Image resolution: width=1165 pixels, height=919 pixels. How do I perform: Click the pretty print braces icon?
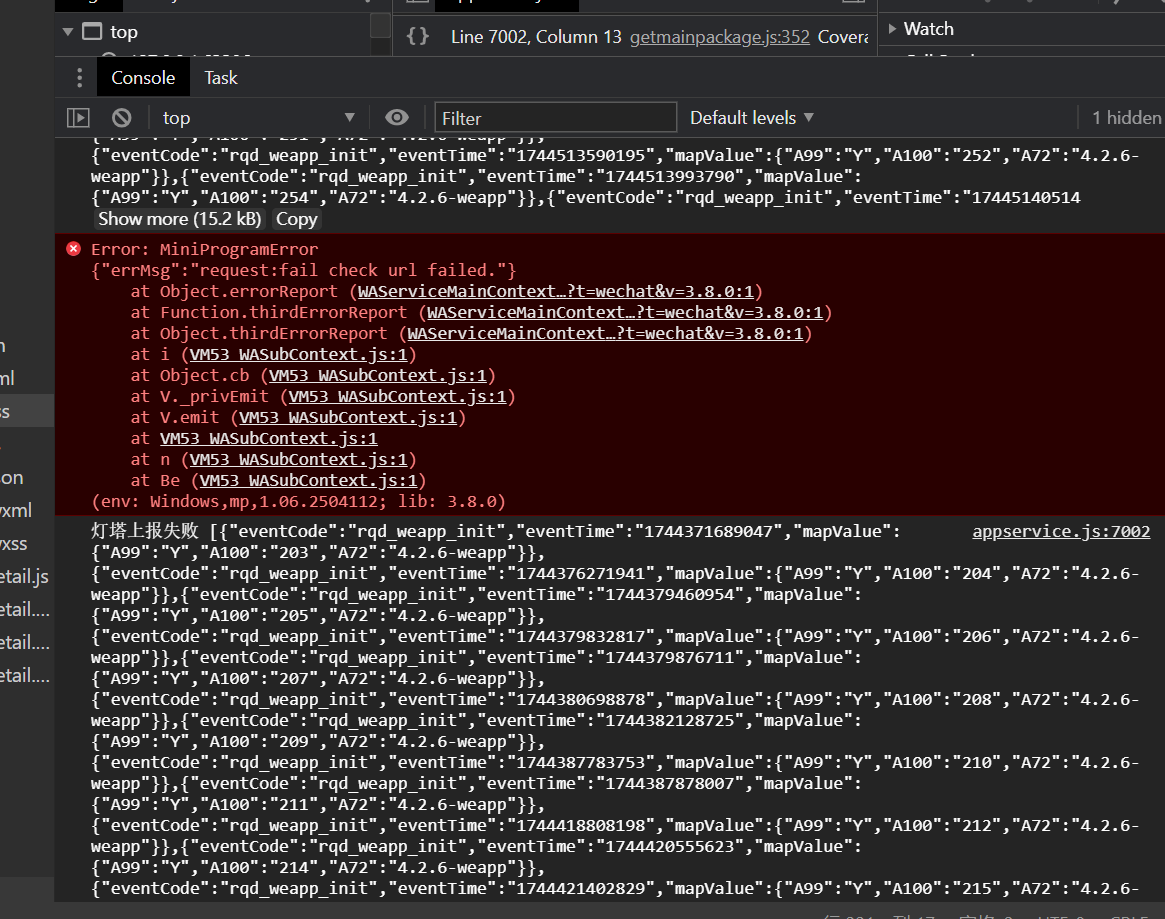coord(418,36)
